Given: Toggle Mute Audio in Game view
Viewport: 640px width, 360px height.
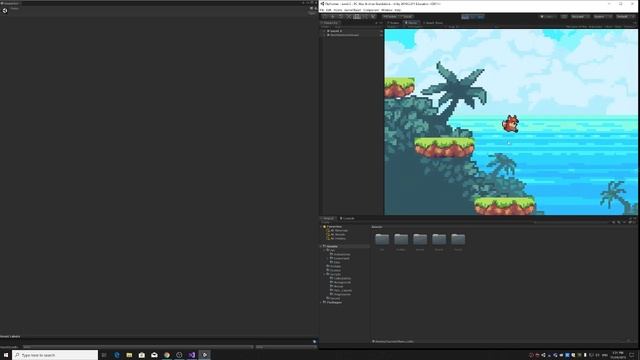Looking at the screenshot, I should click(596, 27).
